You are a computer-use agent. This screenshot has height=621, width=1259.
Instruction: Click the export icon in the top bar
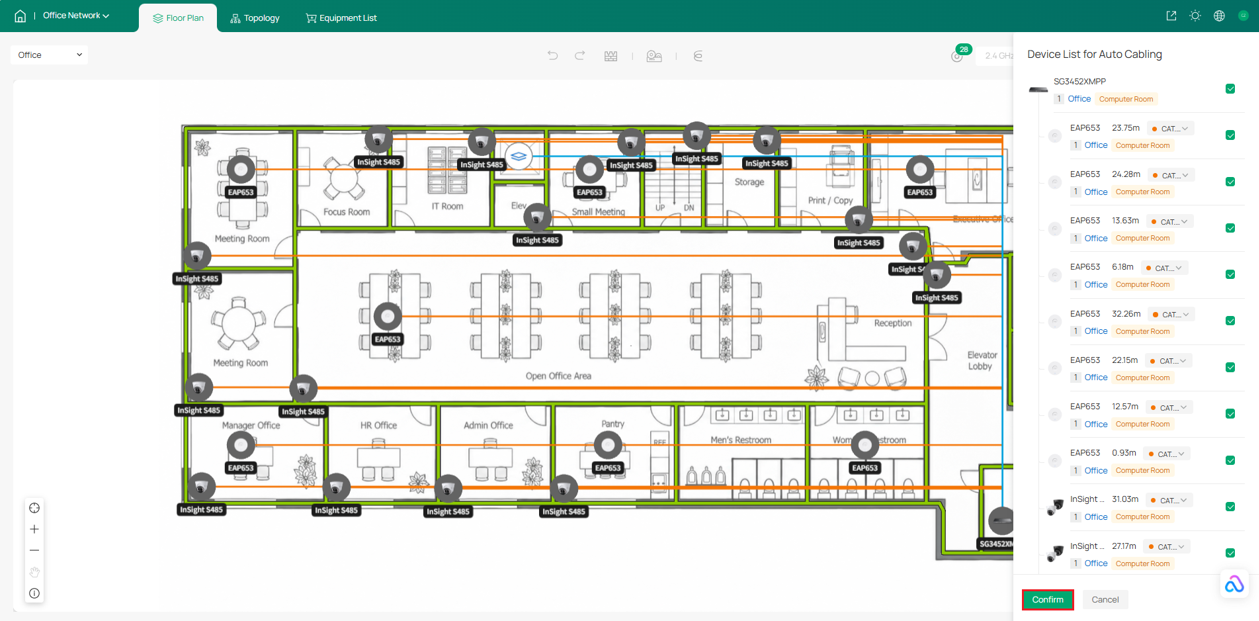(1171, 16)
